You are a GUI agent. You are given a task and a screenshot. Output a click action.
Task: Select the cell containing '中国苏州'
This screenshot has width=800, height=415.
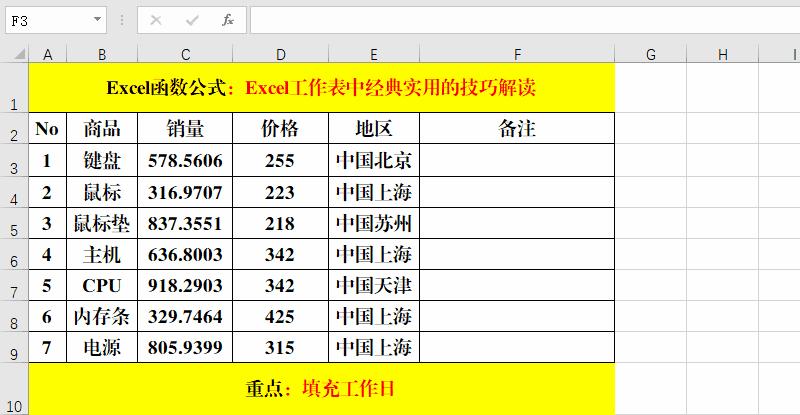[x=374, y=223]
